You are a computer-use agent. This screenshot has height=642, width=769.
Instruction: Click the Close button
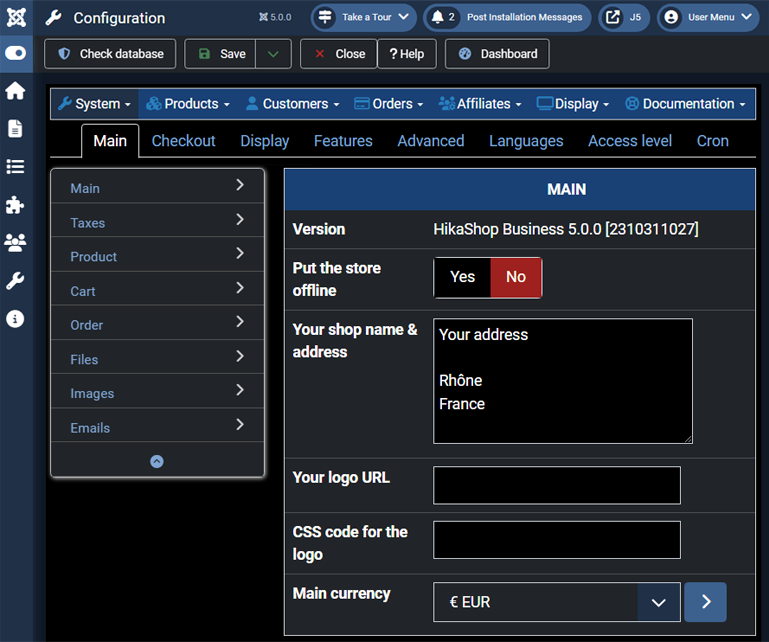[x=339, y=54]
